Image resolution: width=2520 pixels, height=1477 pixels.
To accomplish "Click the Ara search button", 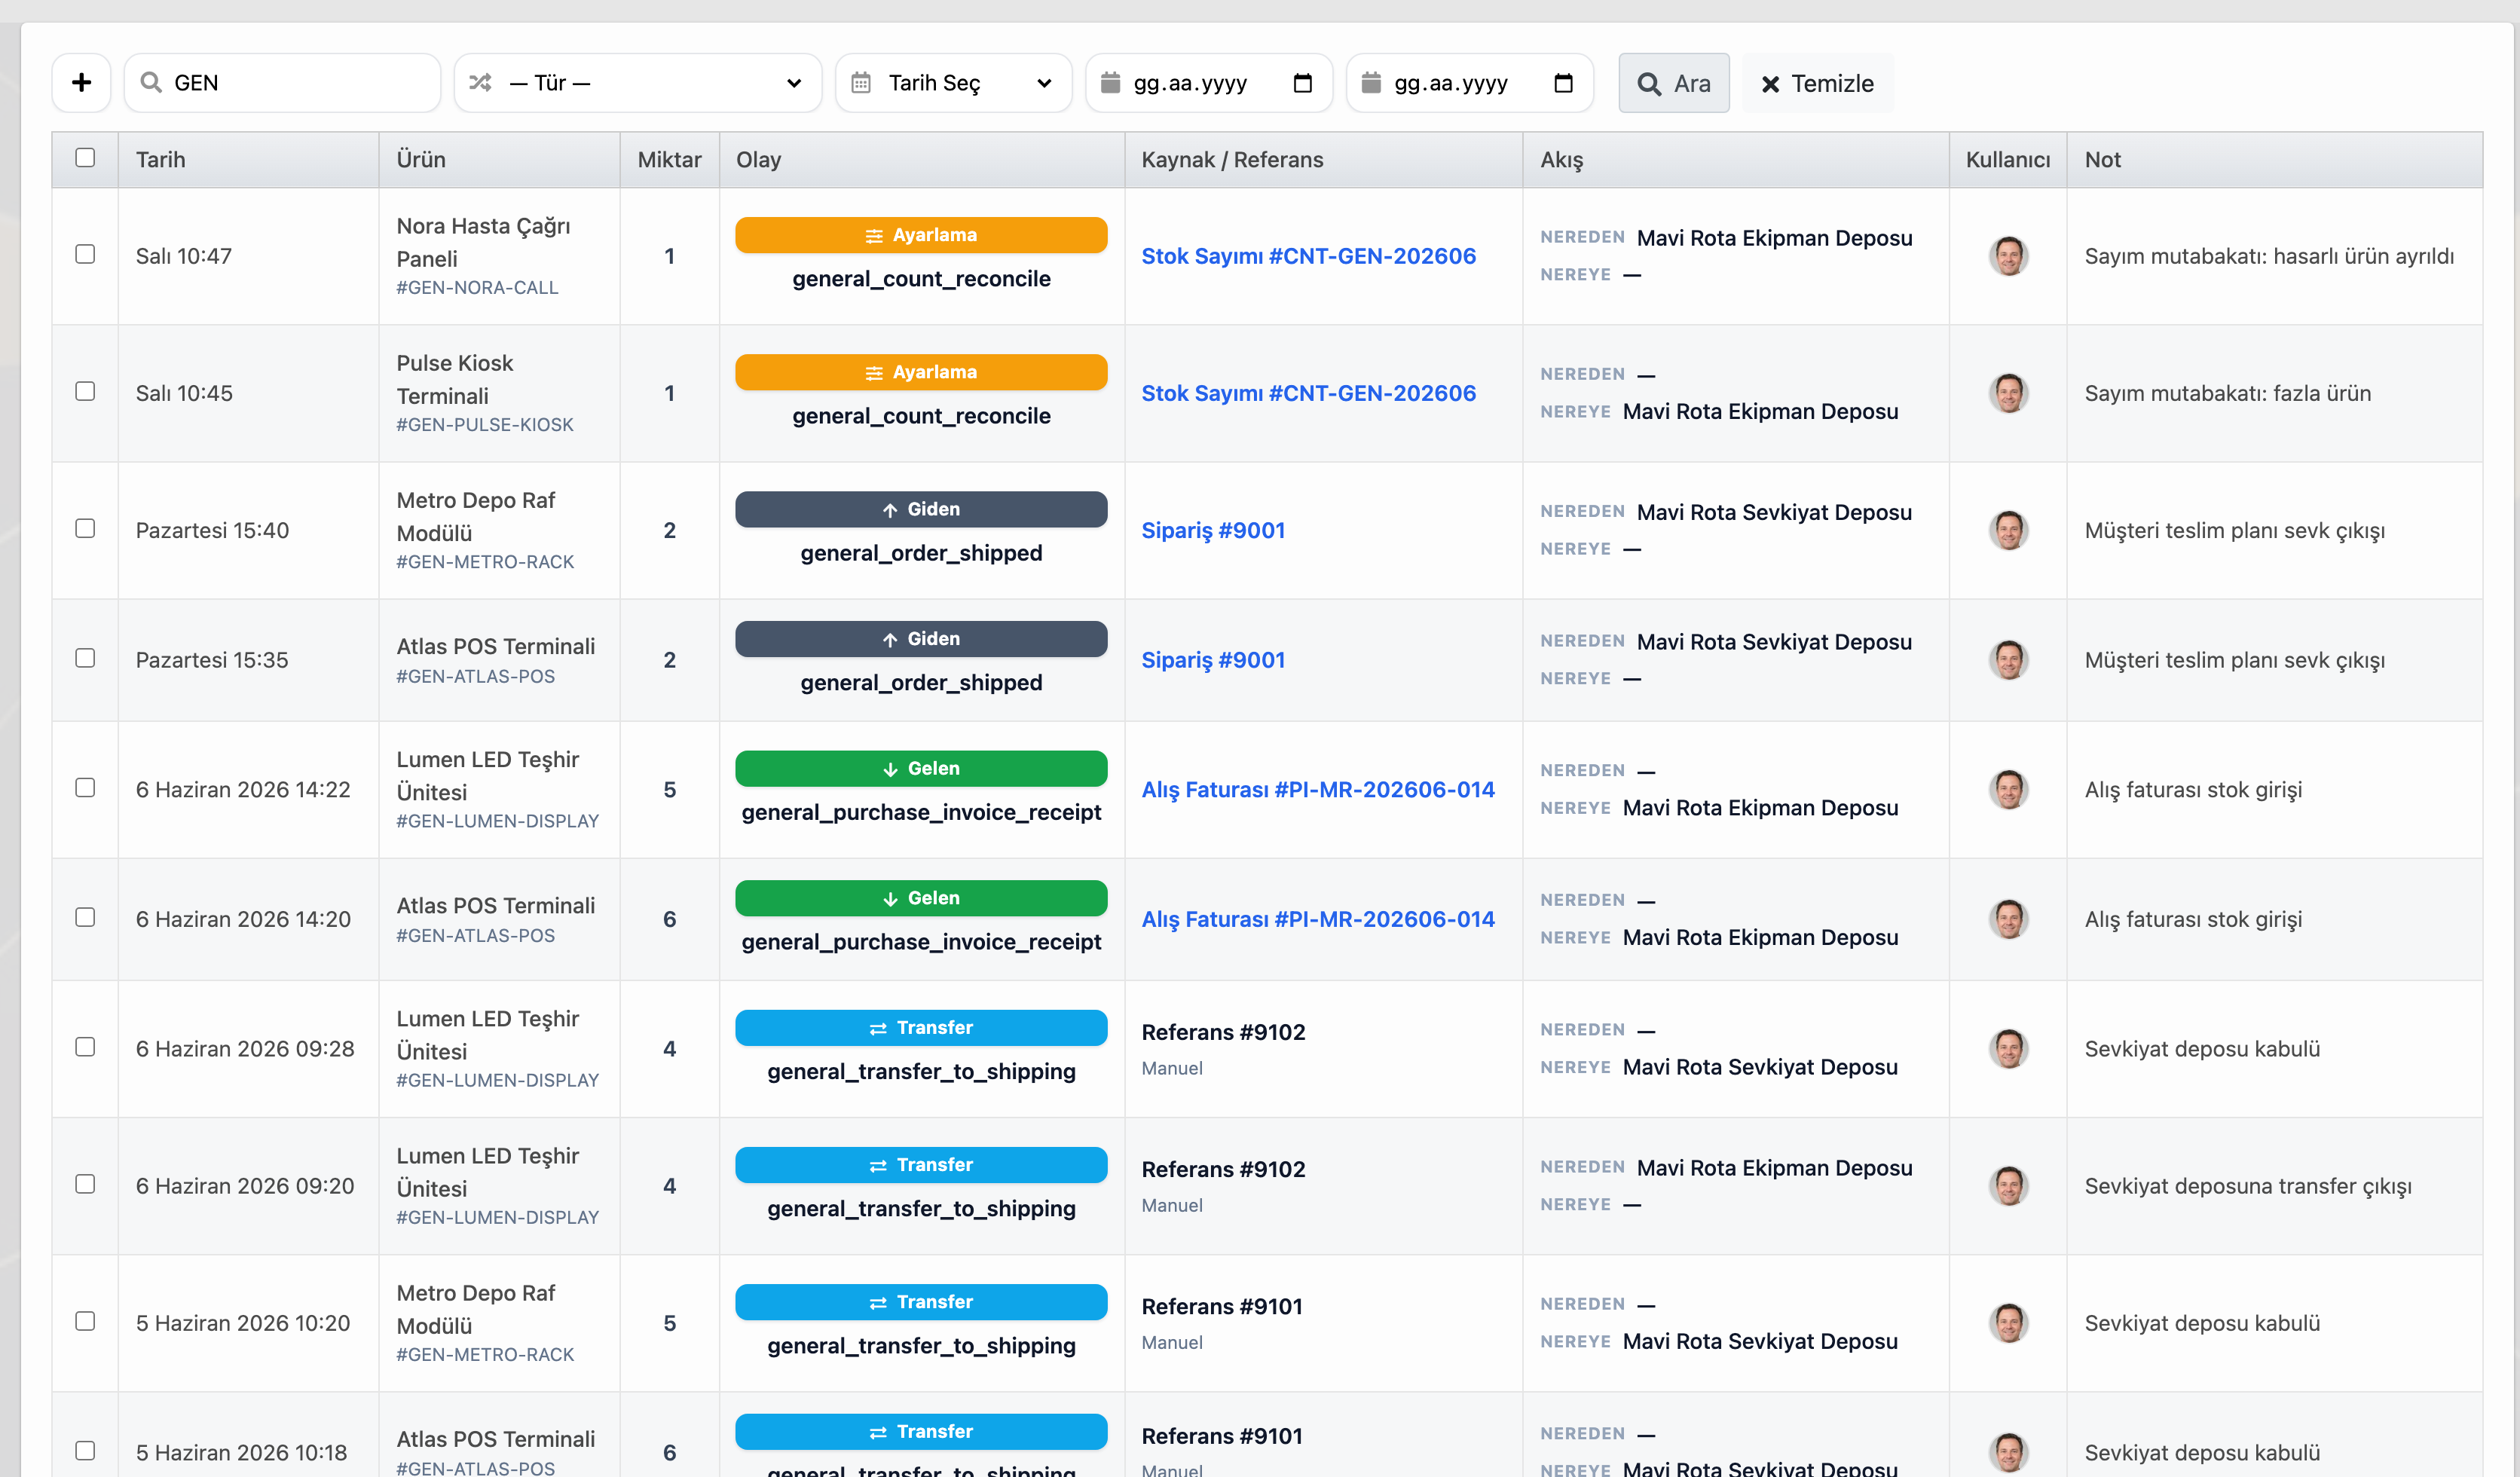I will (1674, 83).
